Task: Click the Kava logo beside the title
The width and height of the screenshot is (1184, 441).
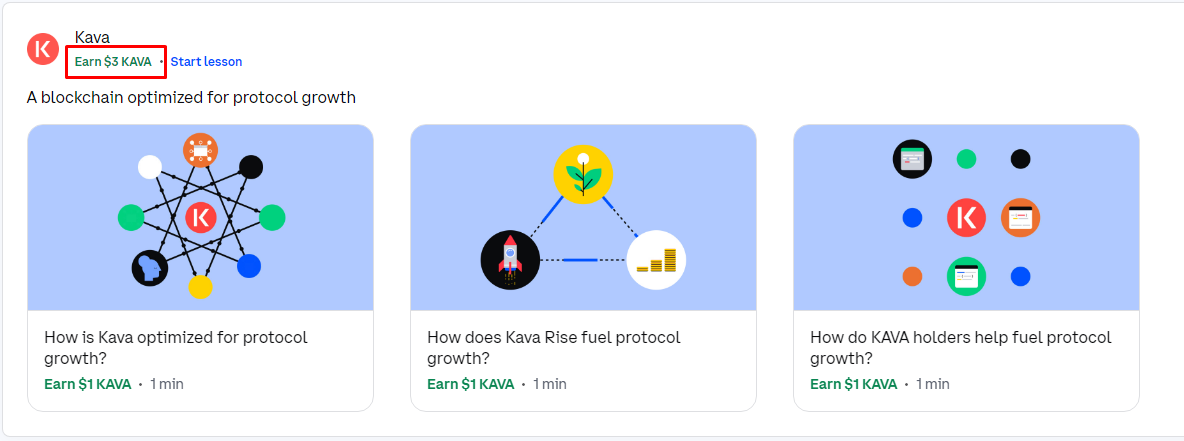Action: click(x=43, y=48)
